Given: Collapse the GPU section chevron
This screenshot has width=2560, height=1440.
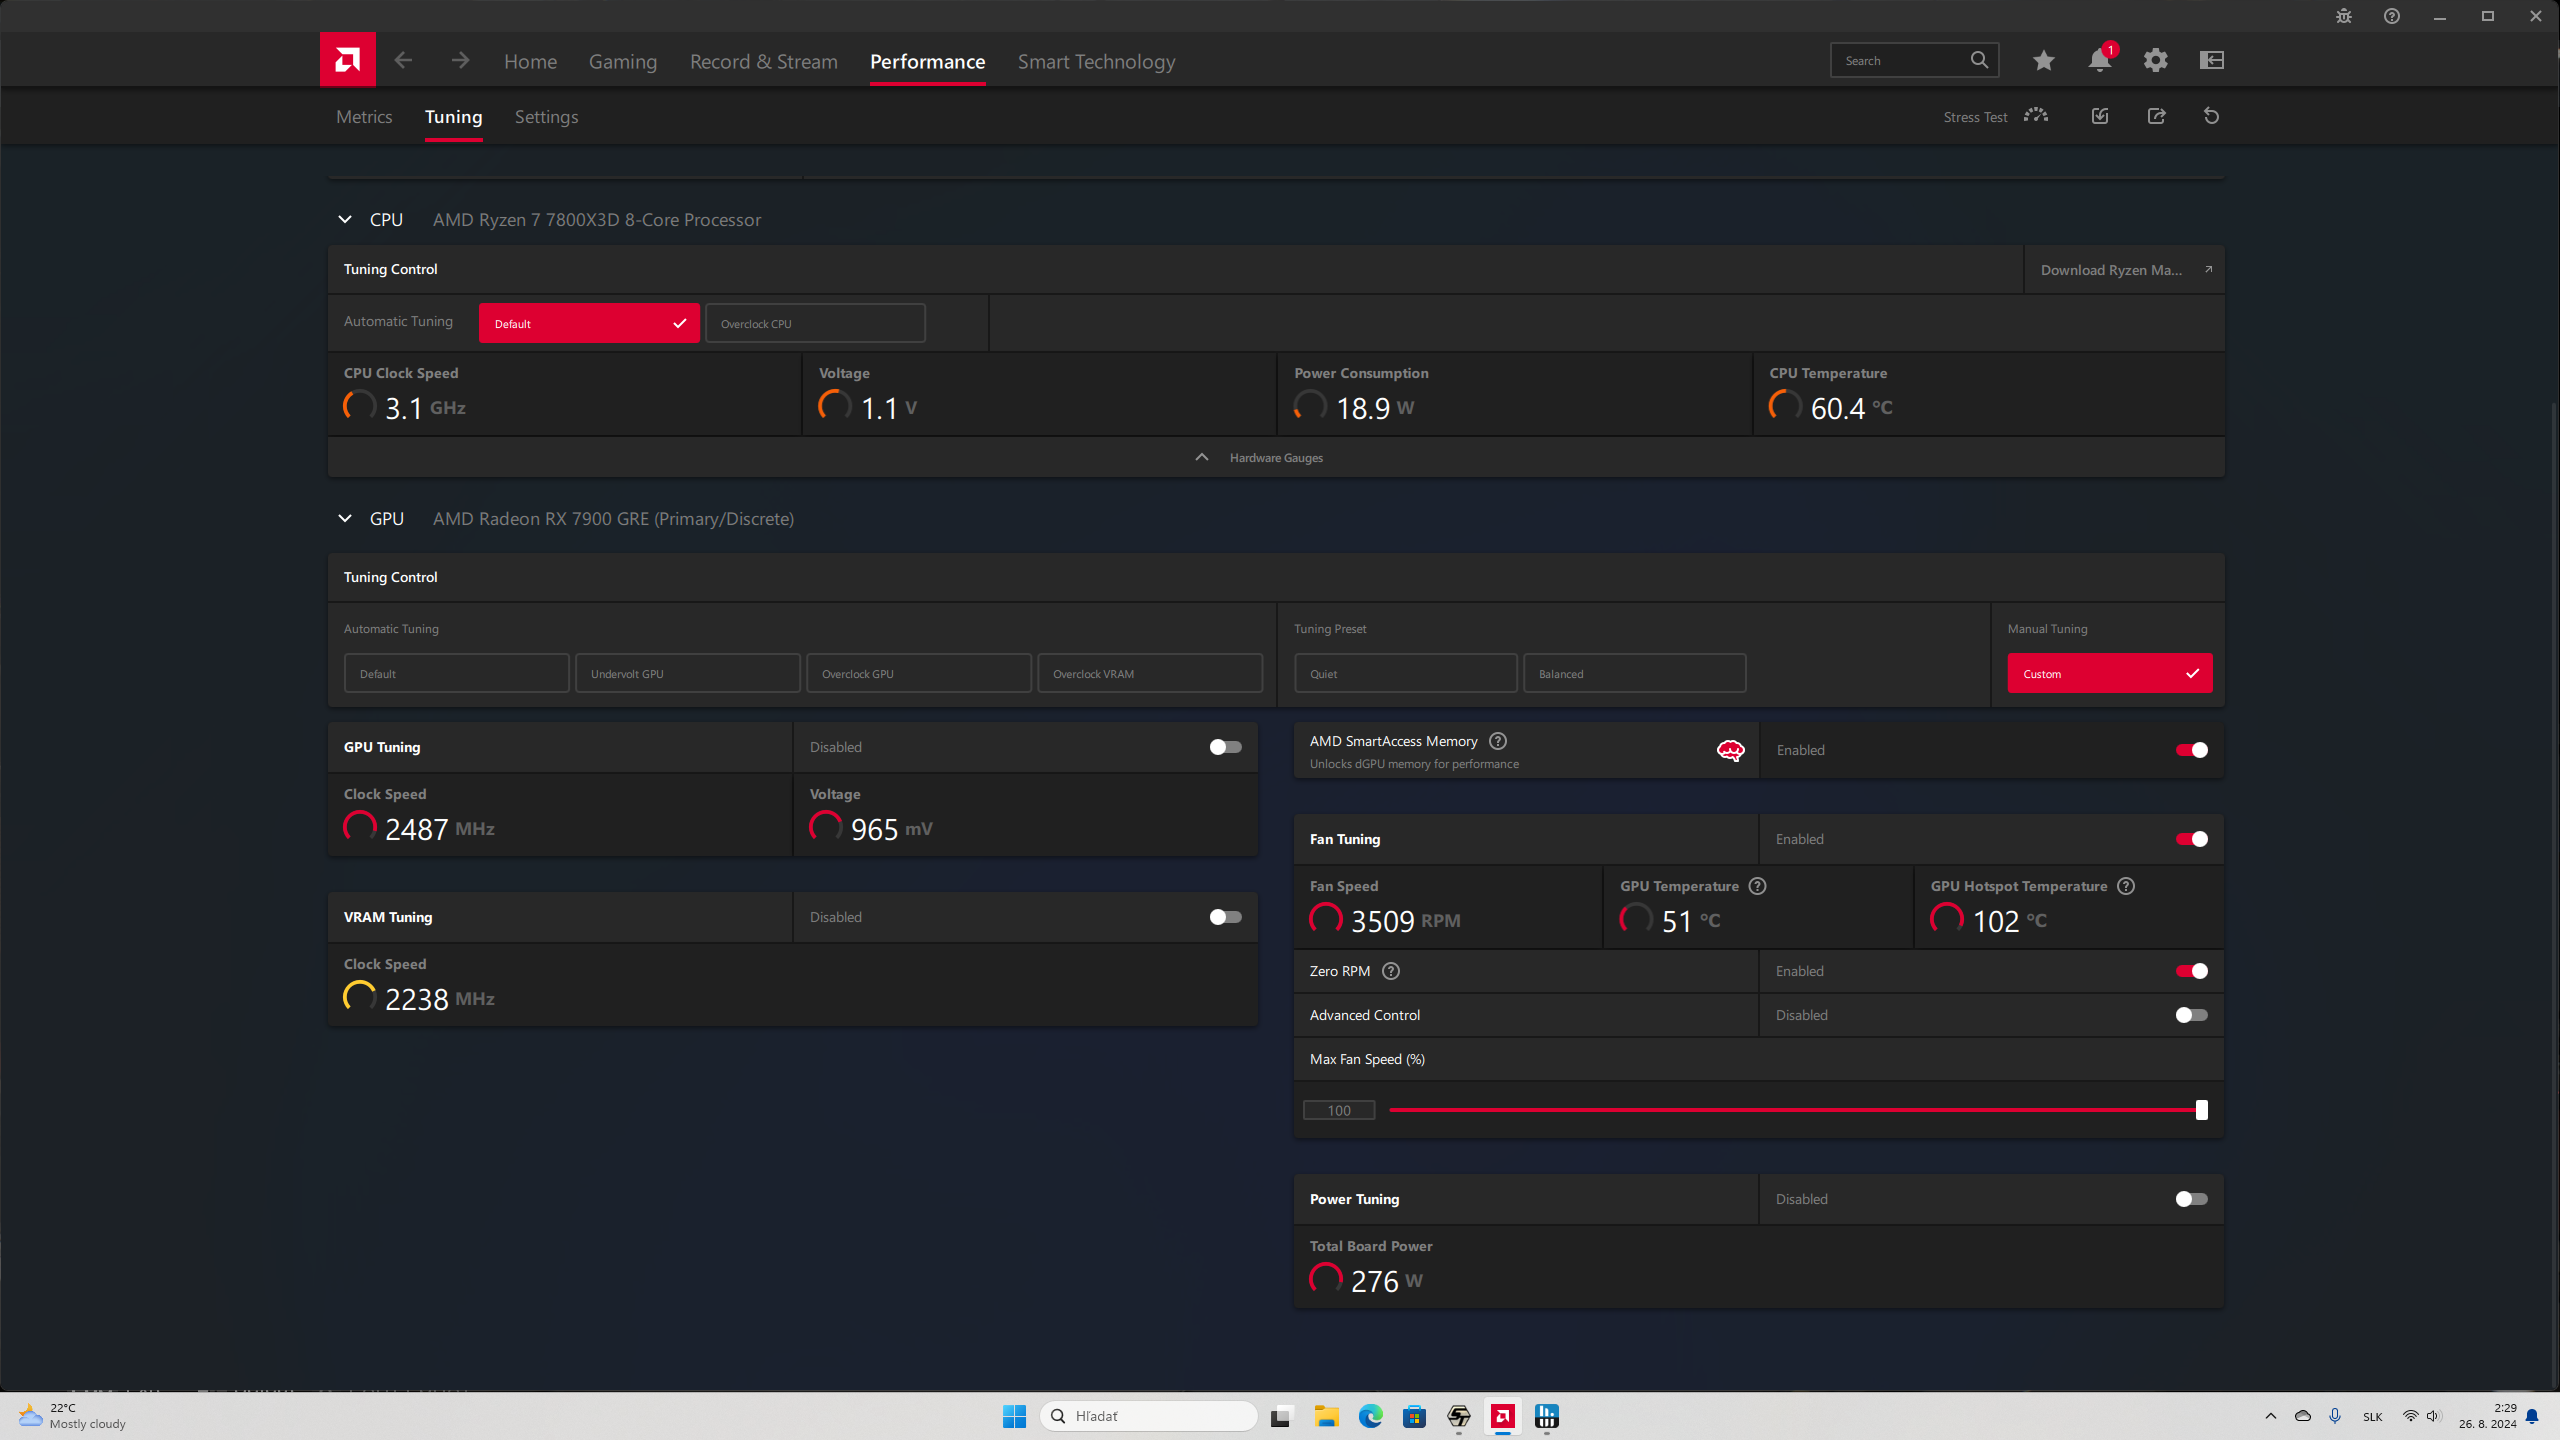Looking at the screenshot, I should click(x=345, y=518).
